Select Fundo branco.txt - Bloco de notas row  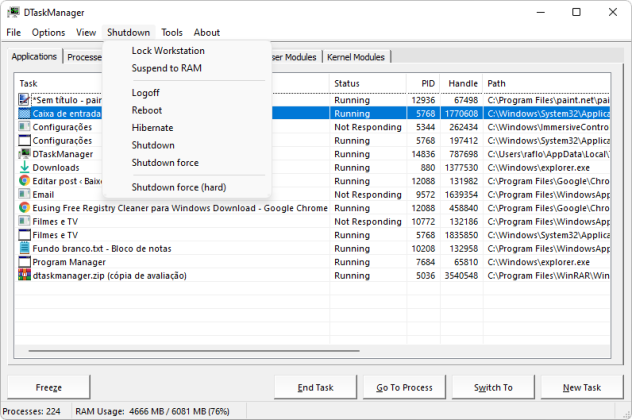coord(312,248)
